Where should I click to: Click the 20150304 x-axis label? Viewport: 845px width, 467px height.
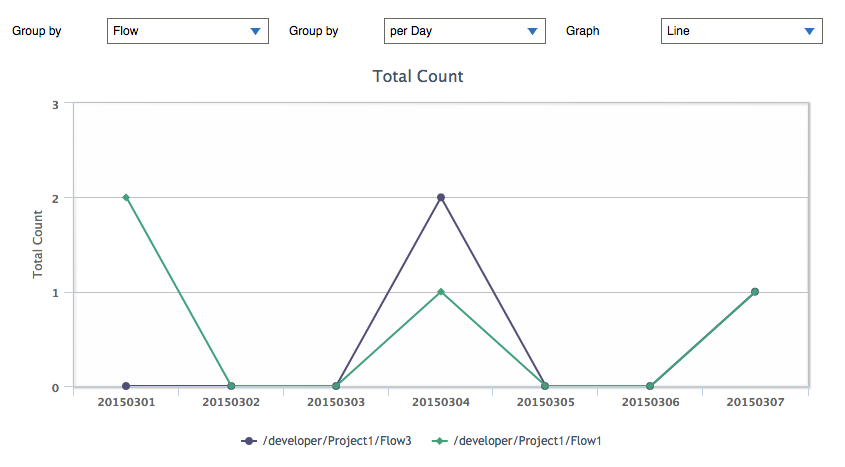(441, 403)
